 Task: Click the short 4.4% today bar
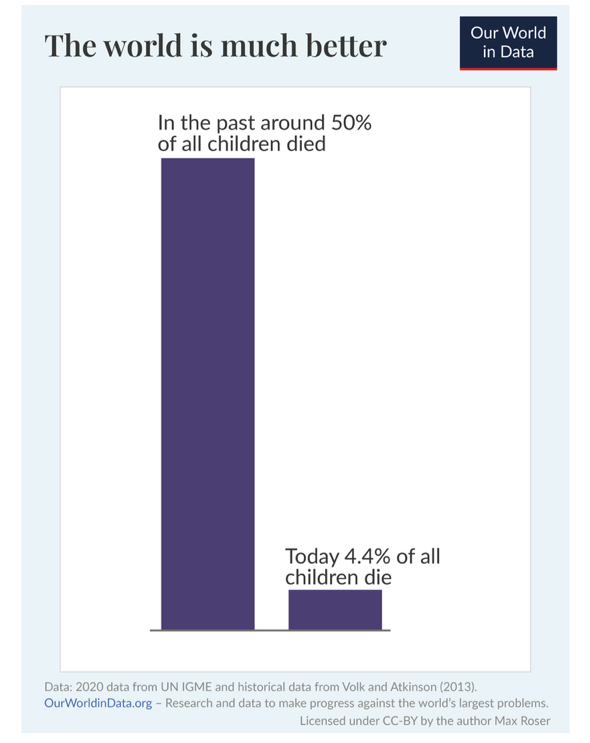click(335, 610)
